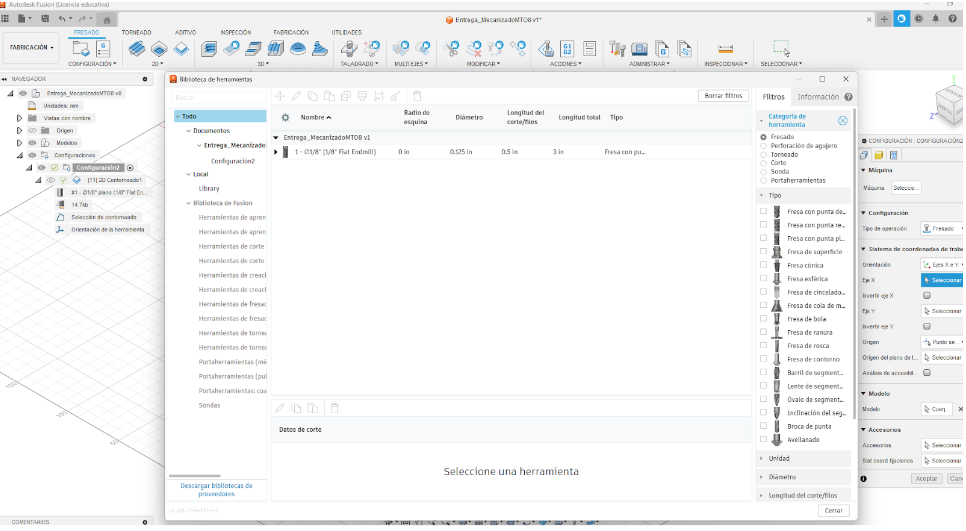Open the TORNEADO ribbon tab
This screenshot has height=531, width=966.
(x=136, y=33)
